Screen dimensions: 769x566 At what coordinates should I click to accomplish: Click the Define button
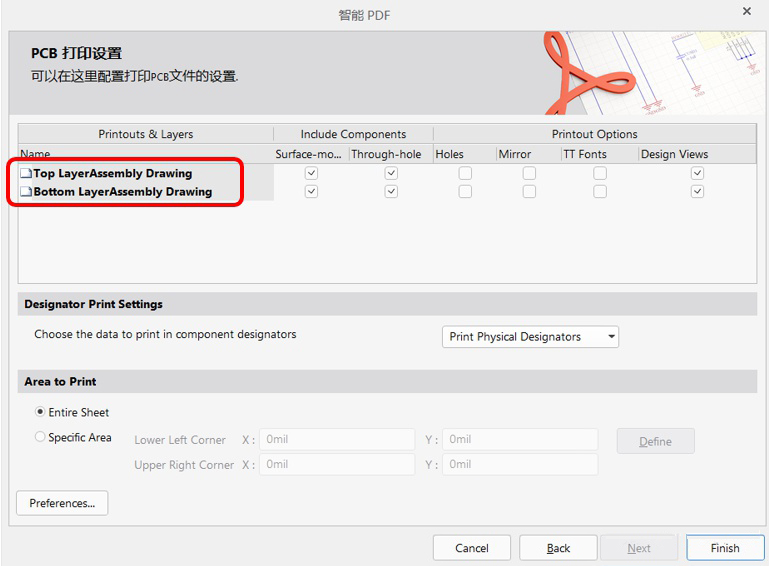point(655,441)
